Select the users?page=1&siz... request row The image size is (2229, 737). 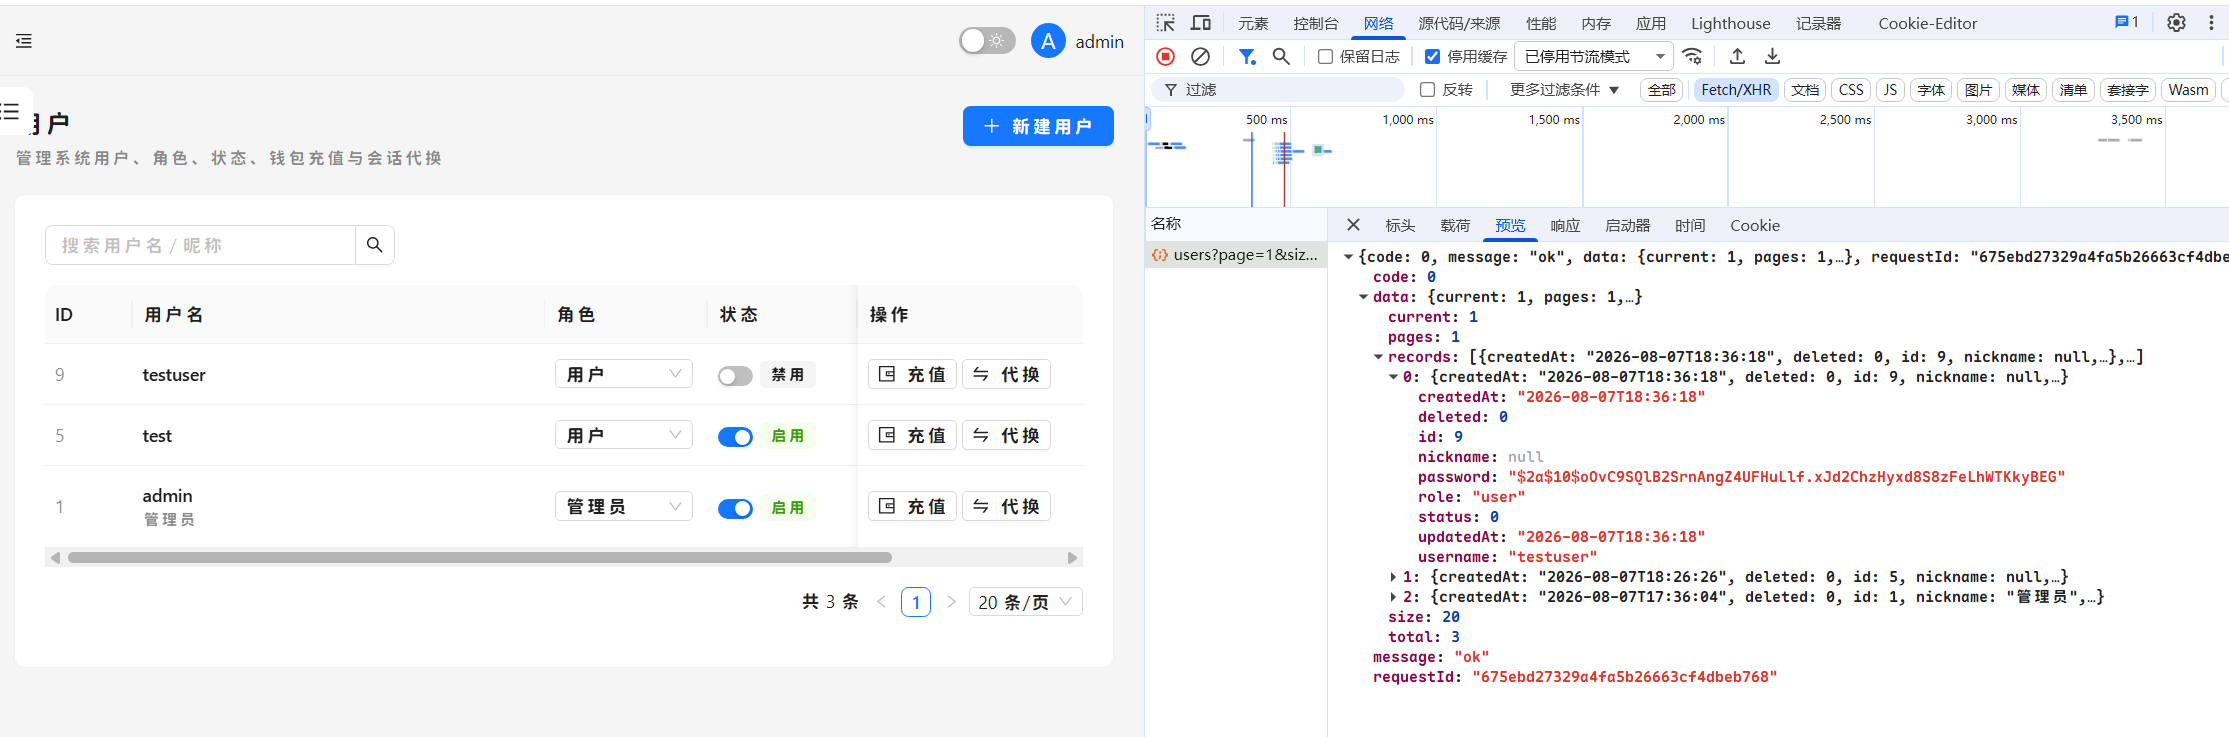tap(1236, 255)
